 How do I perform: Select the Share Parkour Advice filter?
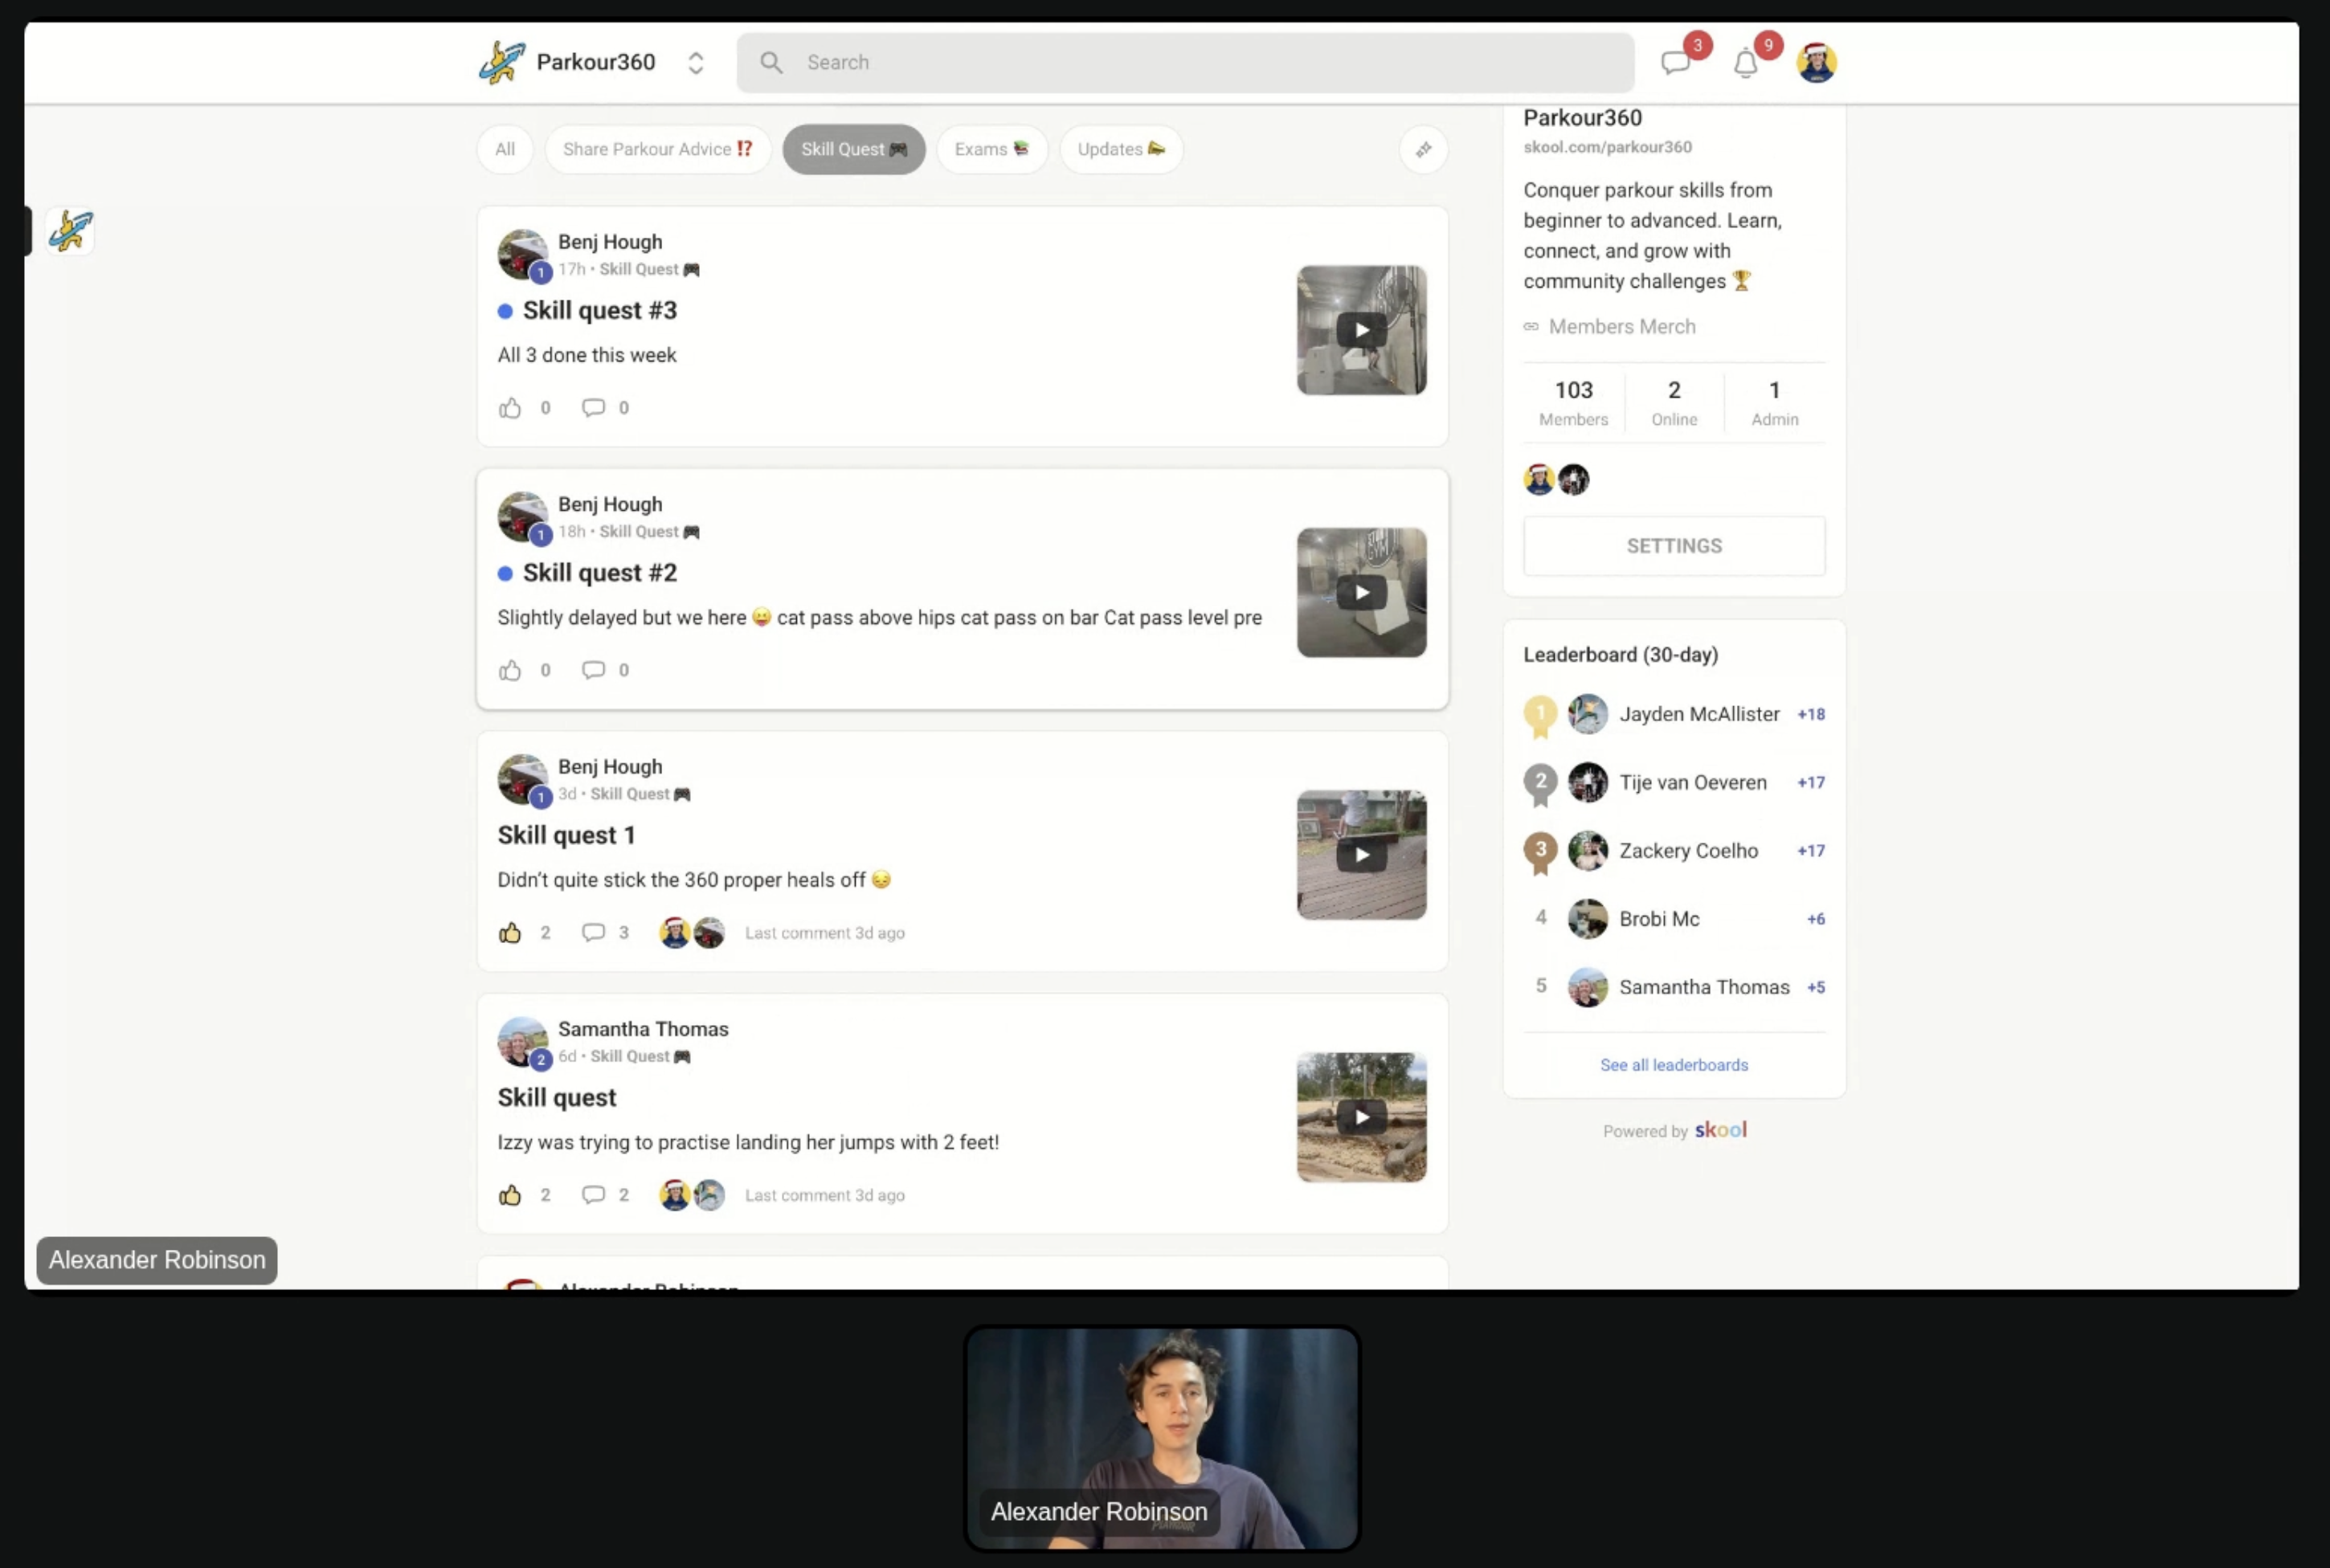[657, 150]
